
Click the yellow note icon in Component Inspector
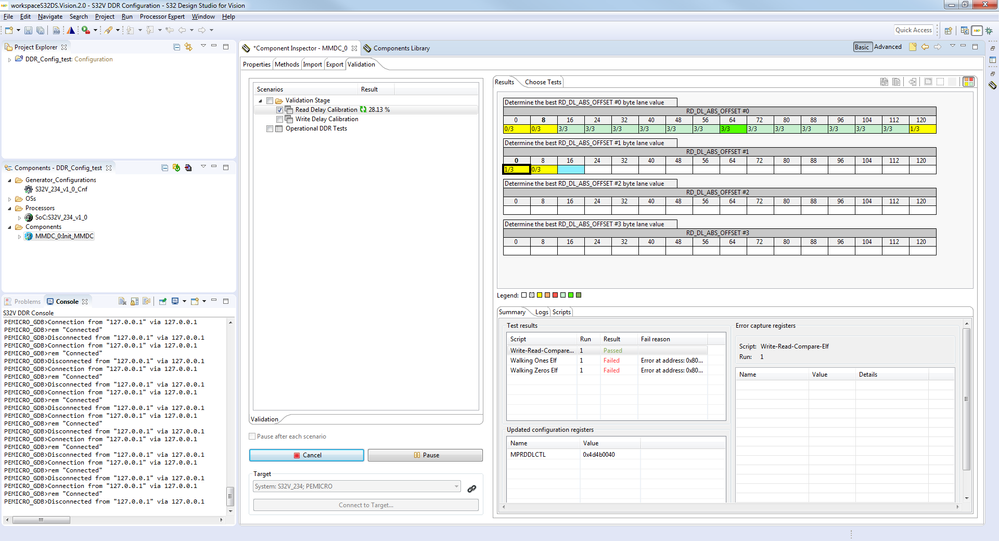point(913,47)
